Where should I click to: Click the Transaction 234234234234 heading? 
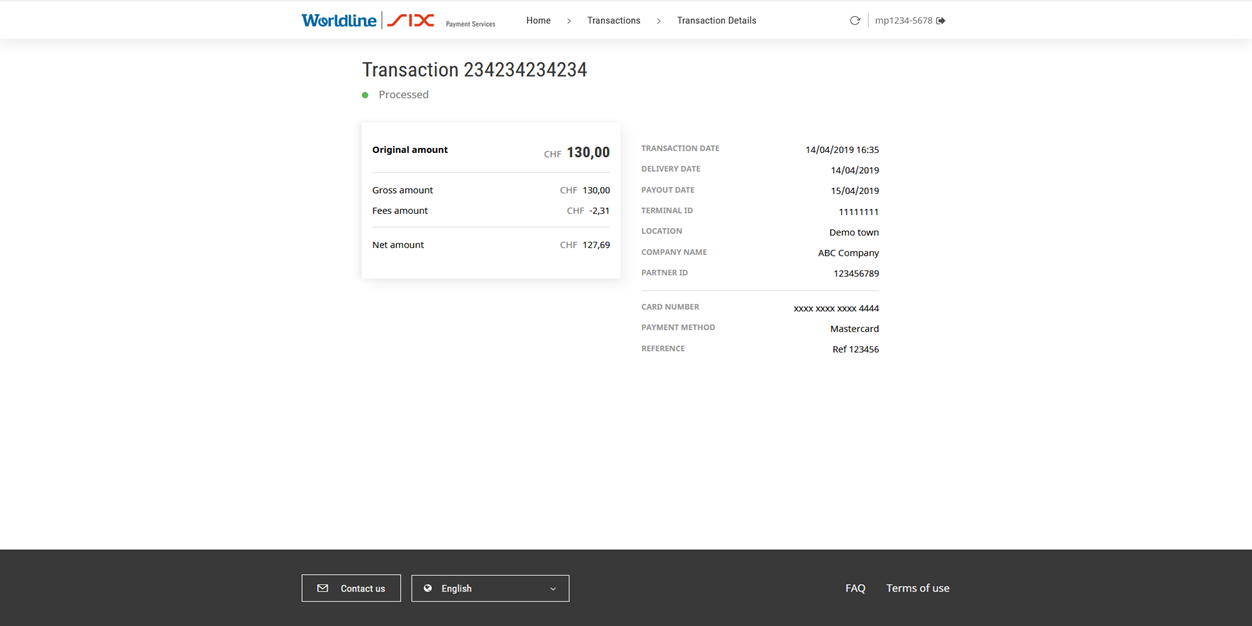pos(474,70)
